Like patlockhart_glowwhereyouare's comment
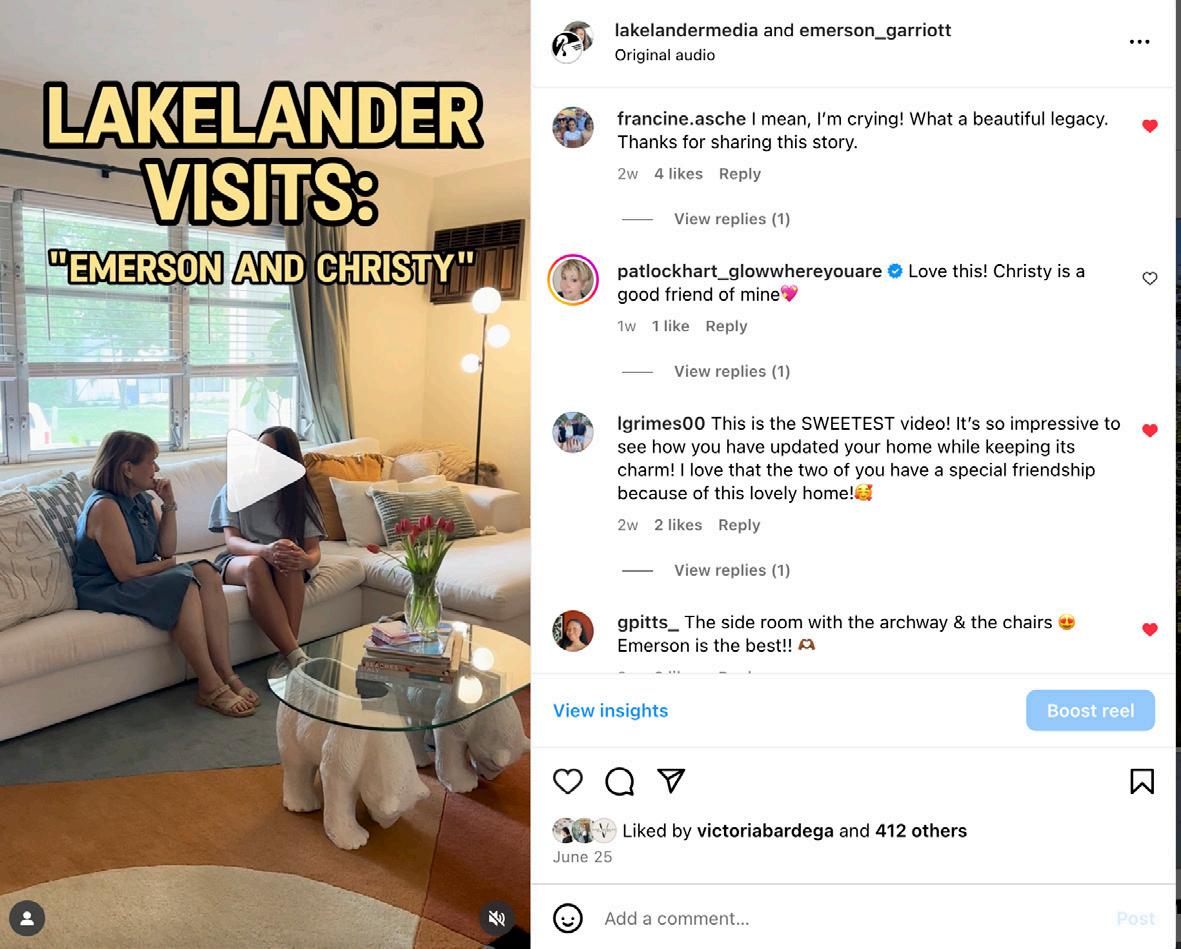The width and height of the screenshot is (1181, 949). pyautogui.click(x=1149, y=279)
